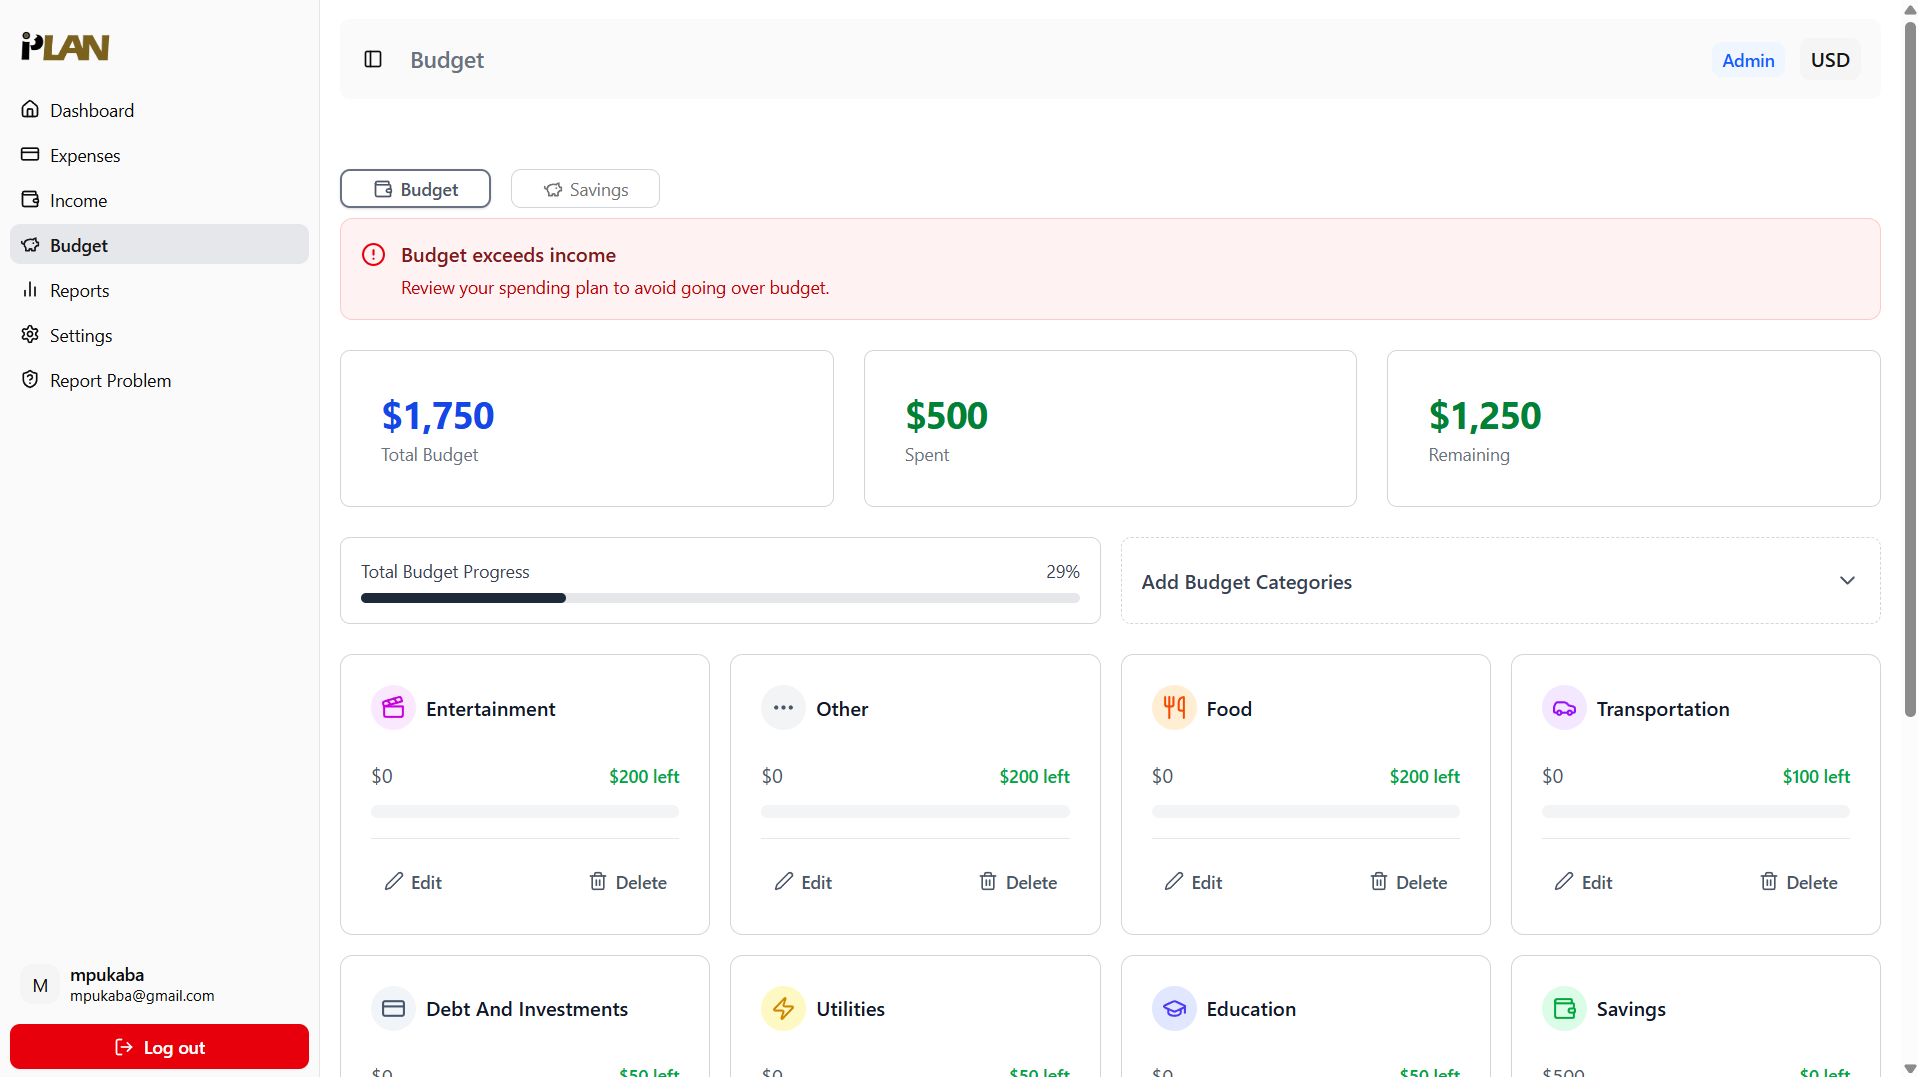This screenshot has width=1918, height=1077.
Task: Select the Dashboard icon in the sidebar
Action: 30,110
